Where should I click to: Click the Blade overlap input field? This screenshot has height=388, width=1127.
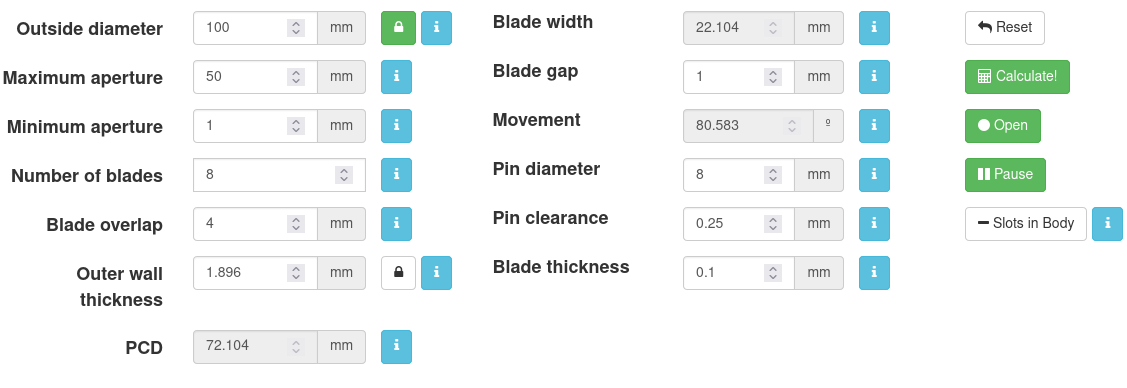click(x=255, y=223)
